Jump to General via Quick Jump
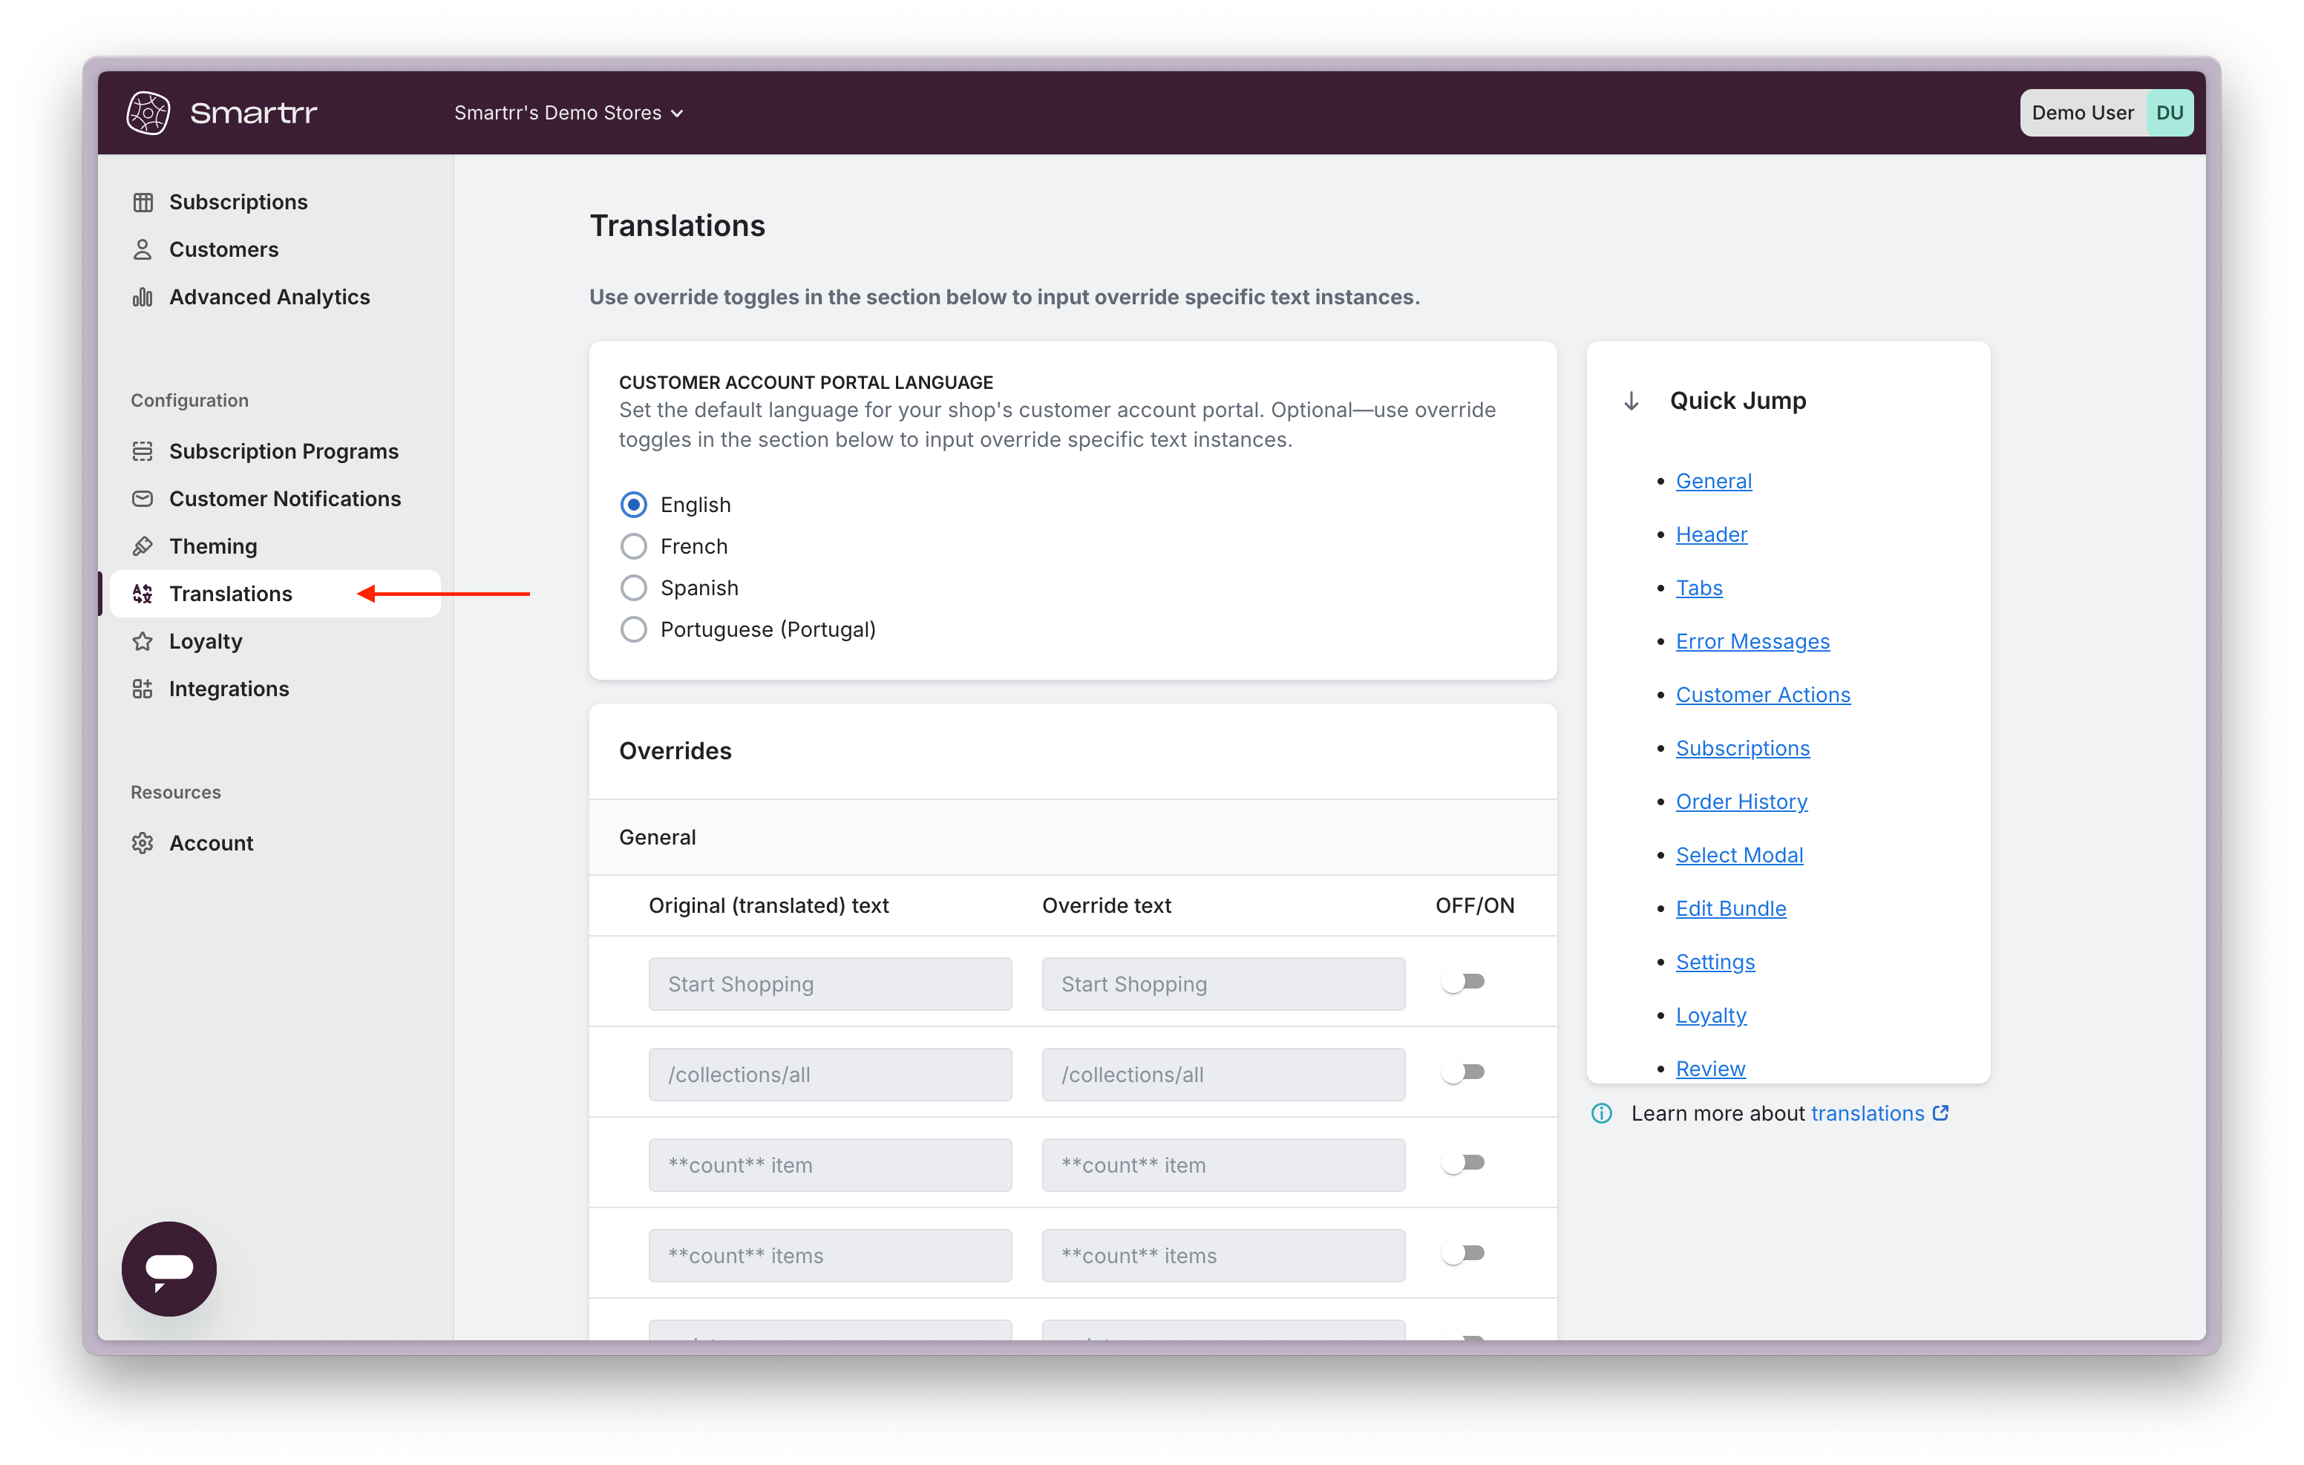Screen dimensions: 2304x1465 (1713, 481)
